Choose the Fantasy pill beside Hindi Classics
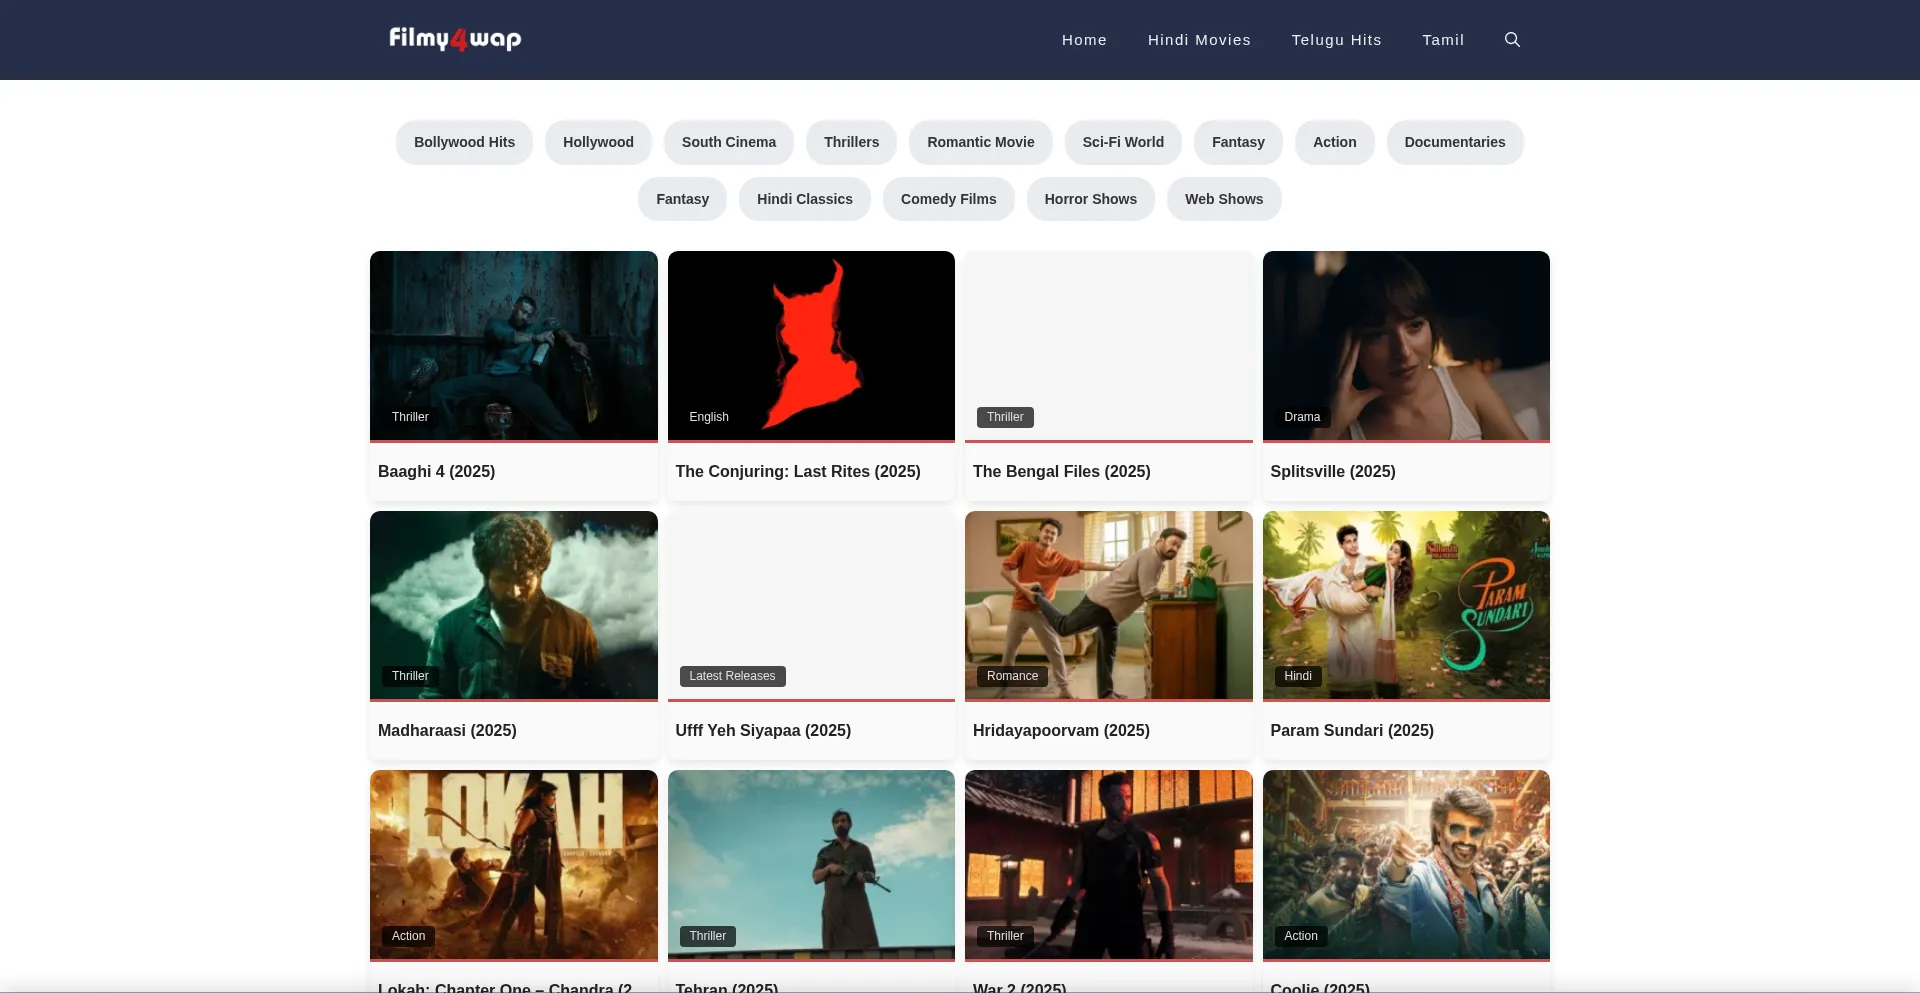This screenshot has width=1920, height=993. click(682, 199)
